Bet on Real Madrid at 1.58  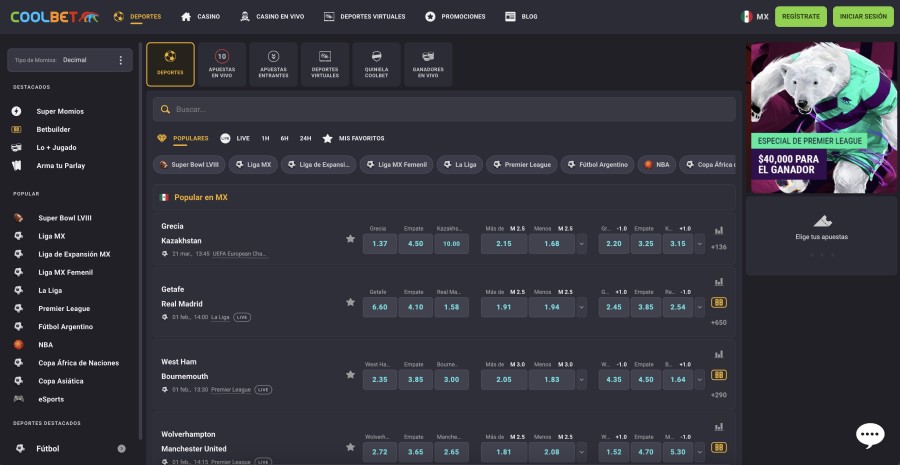pos(451,307)
